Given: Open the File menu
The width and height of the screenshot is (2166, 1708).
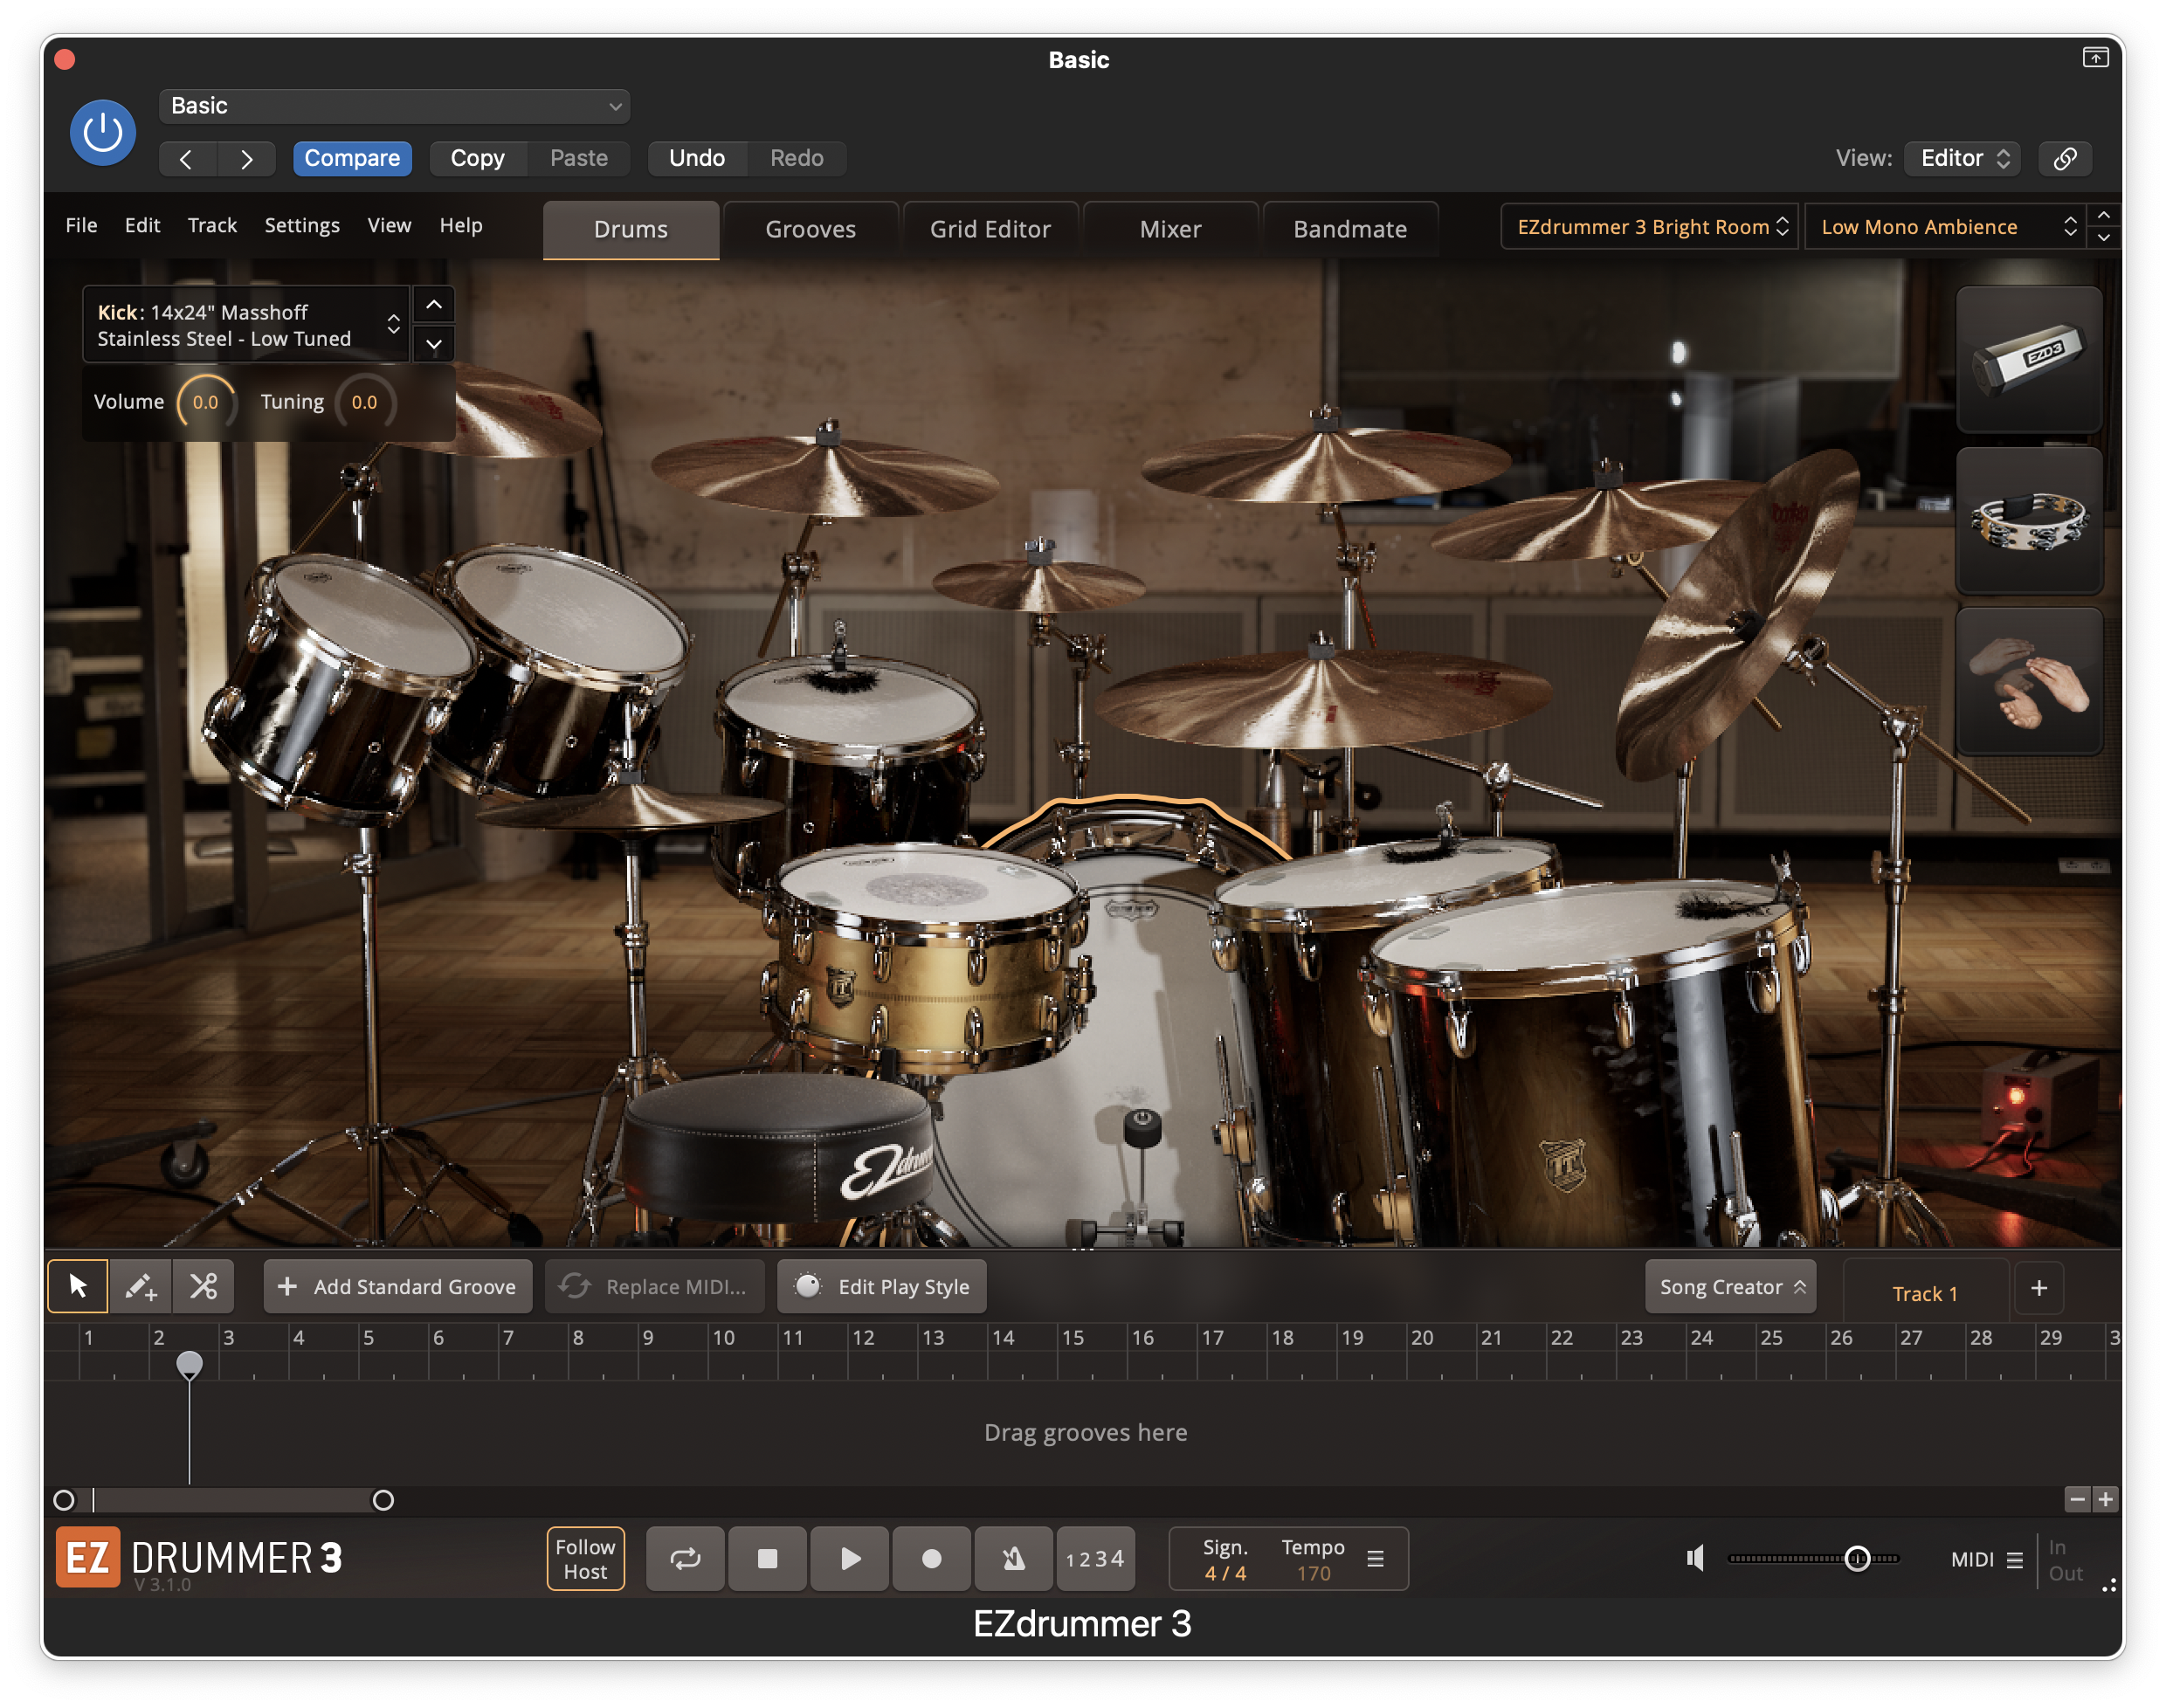Looking at the screenshot, I should click(x=81, y=225).
